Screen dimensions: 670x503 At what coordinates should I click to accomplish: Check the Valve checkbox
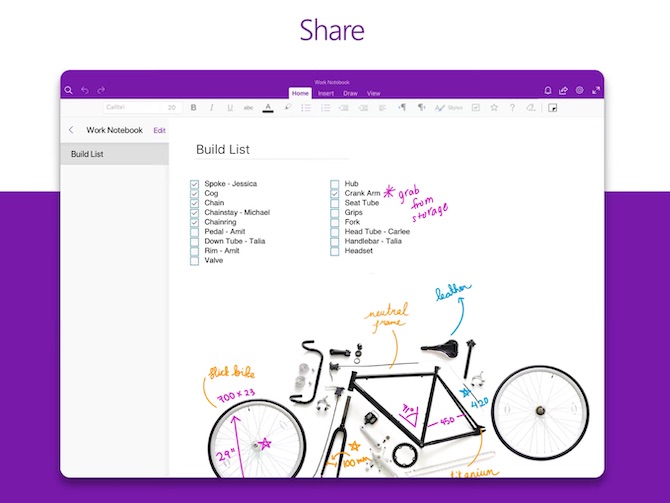tap(194, 261)
